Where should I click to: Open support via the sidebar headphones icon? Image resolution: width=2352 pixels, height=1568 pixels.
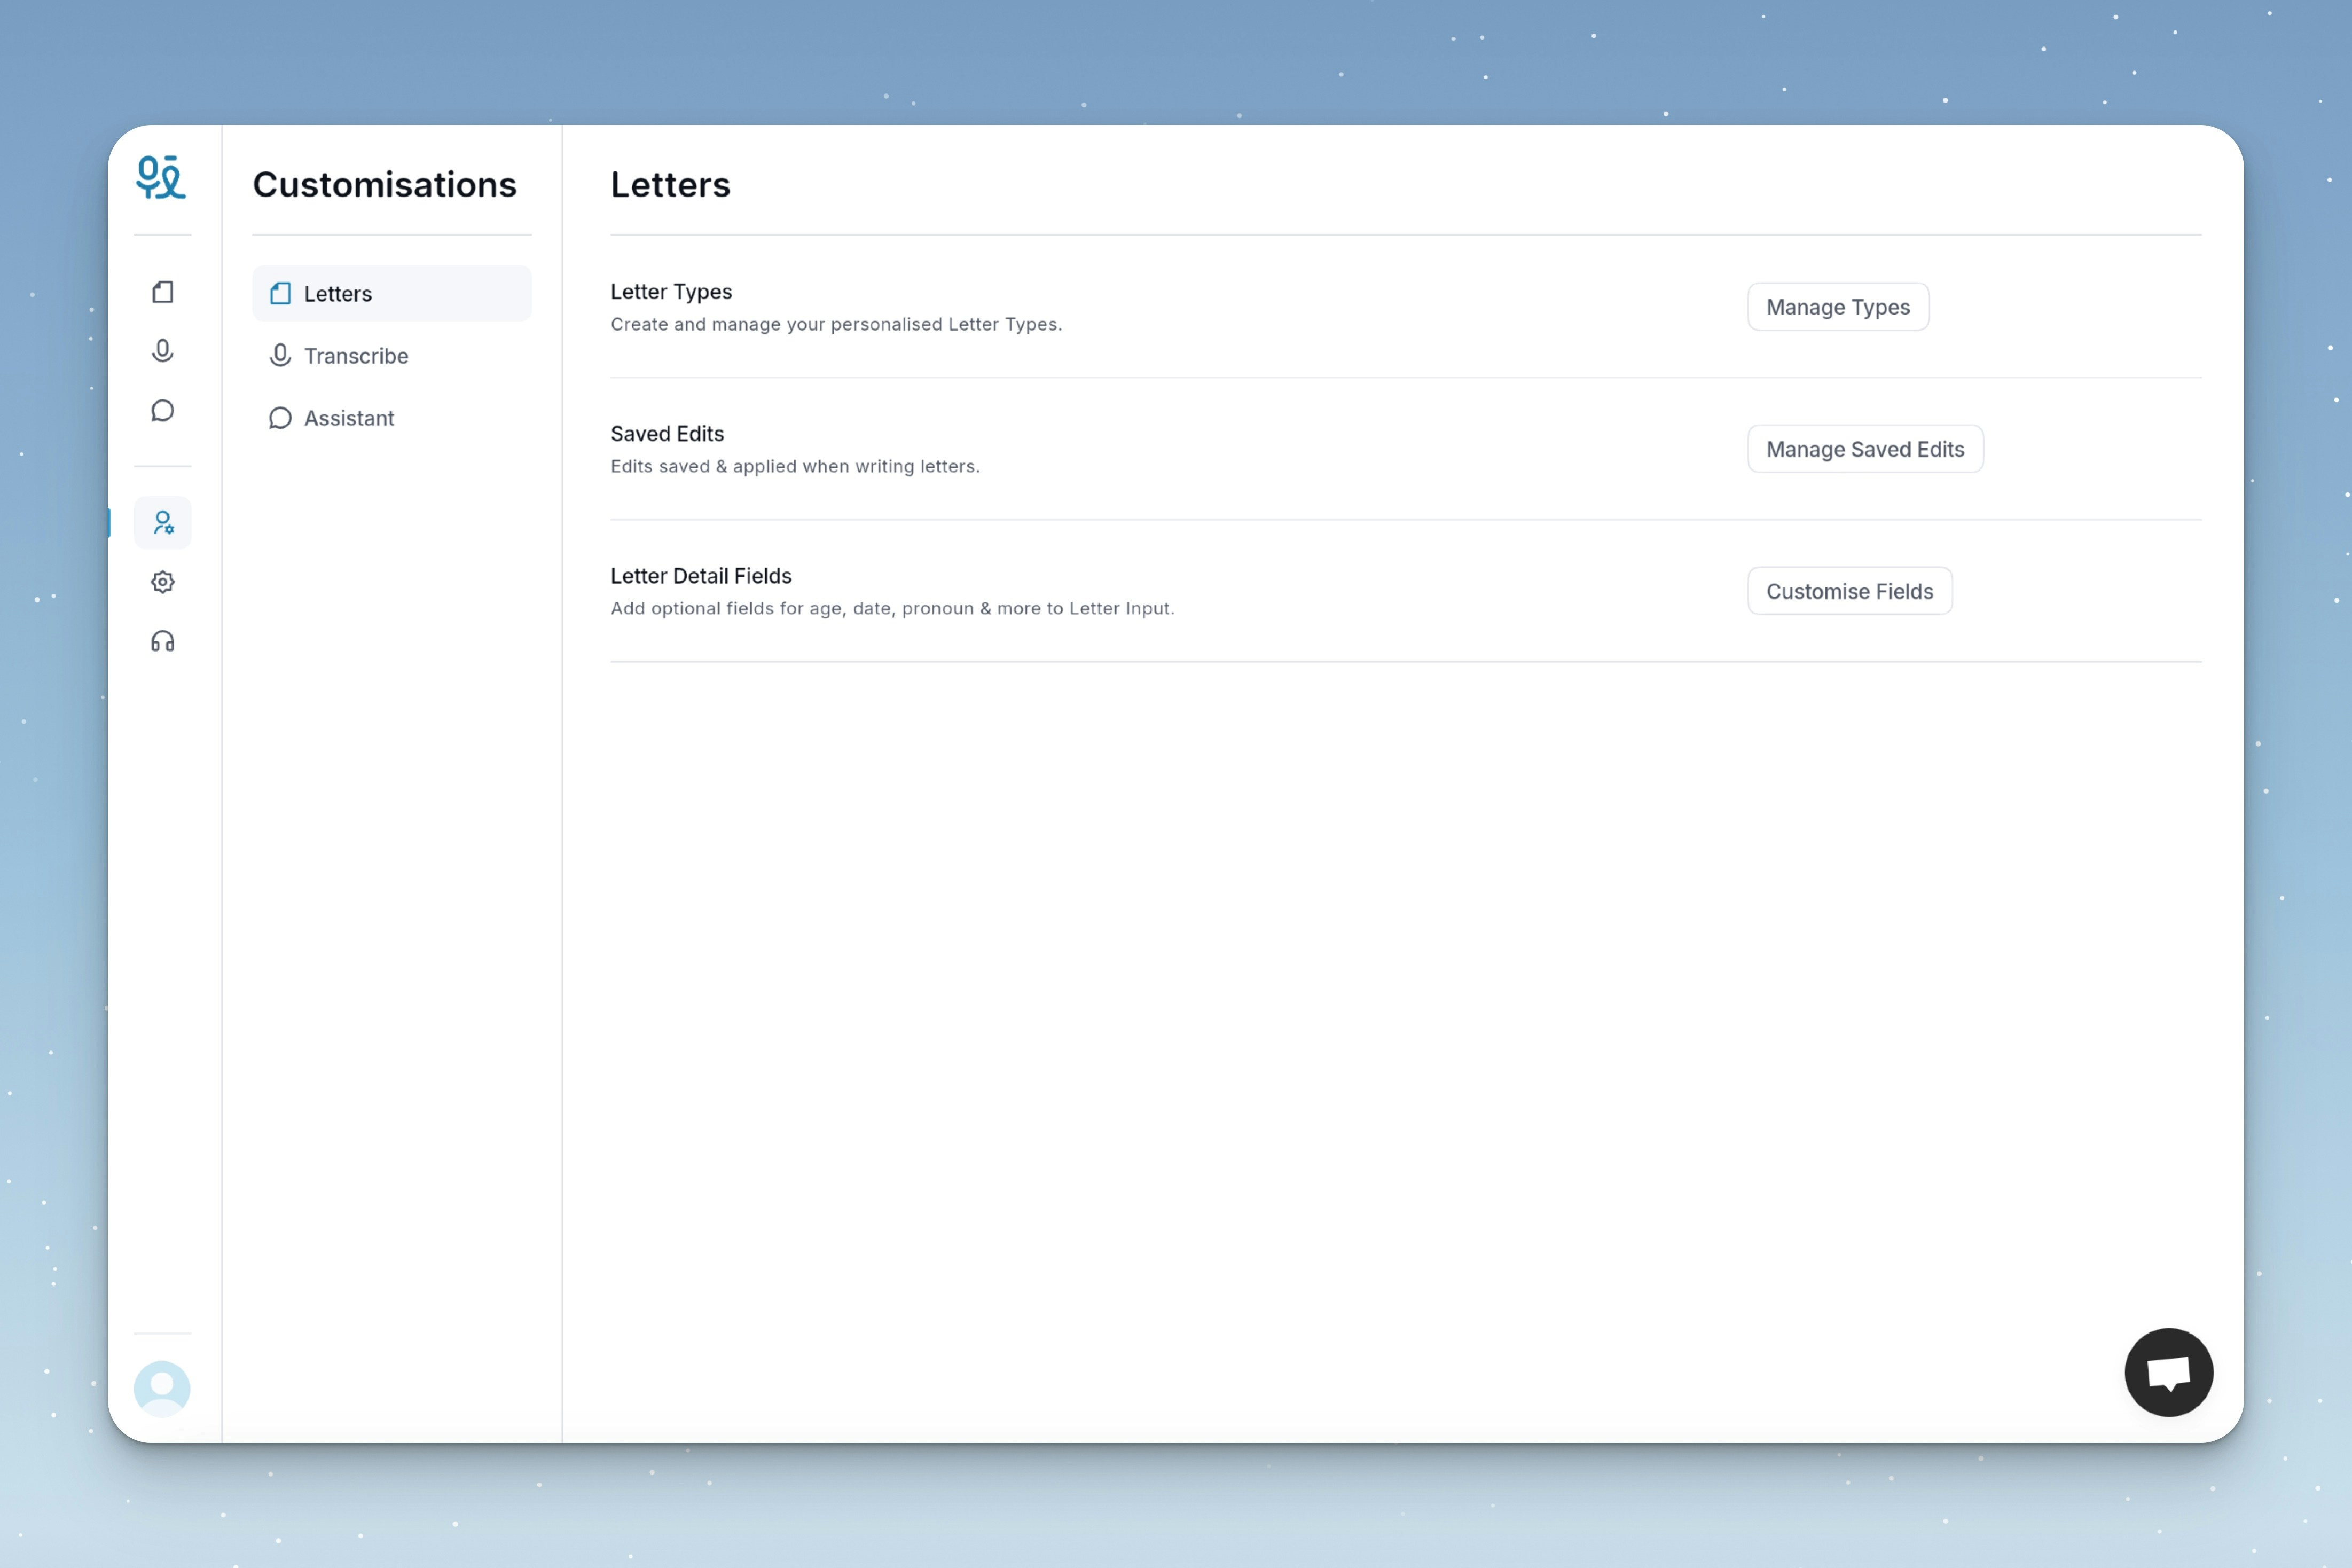pyautogui.click(x=163, y=642)
